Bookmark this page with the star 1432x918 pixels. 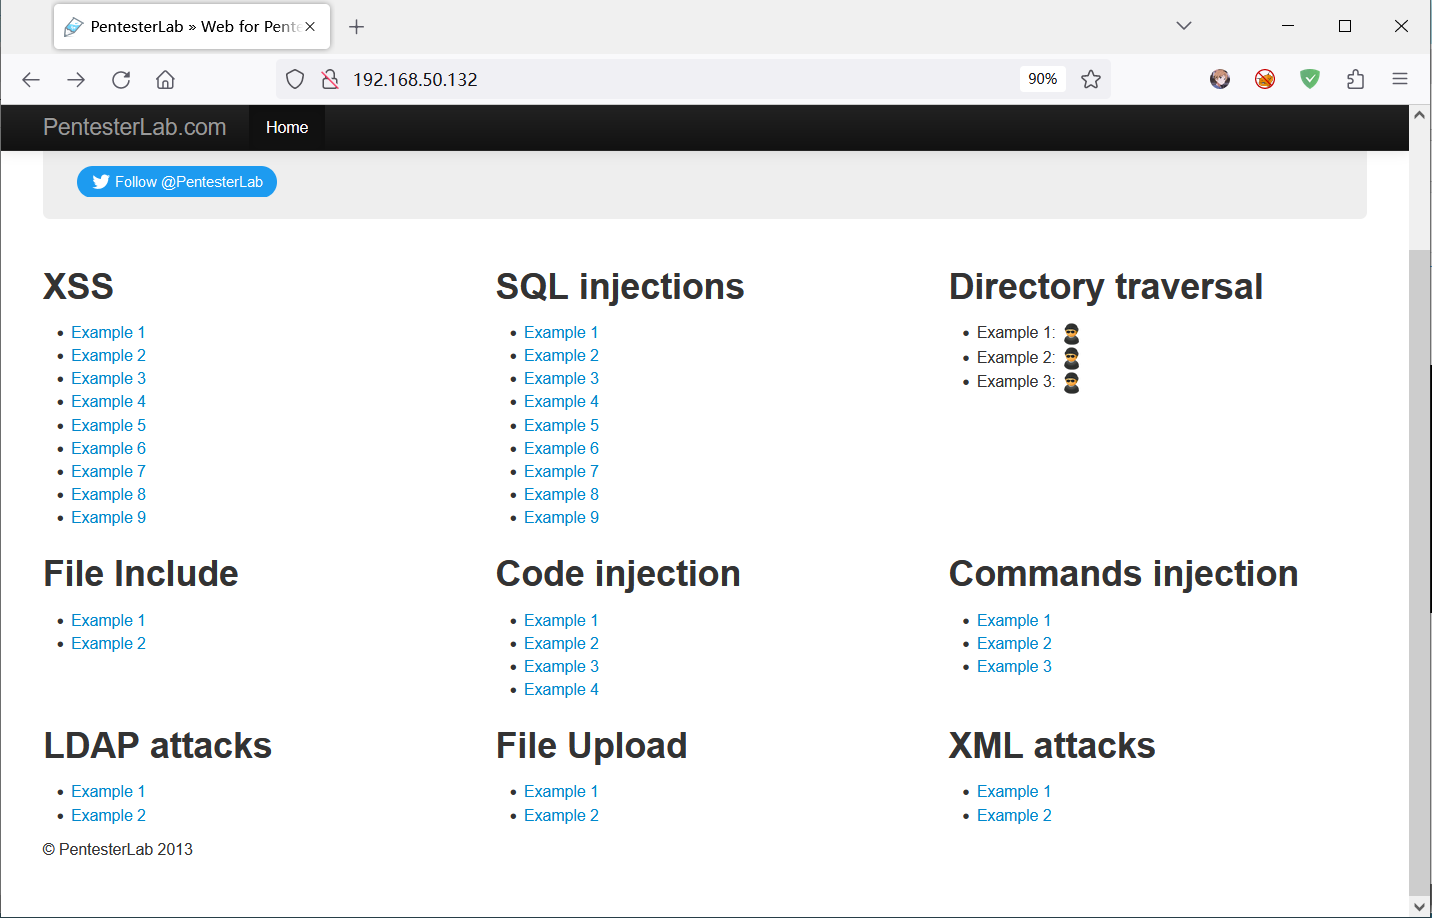click(x=1091, y=79)
